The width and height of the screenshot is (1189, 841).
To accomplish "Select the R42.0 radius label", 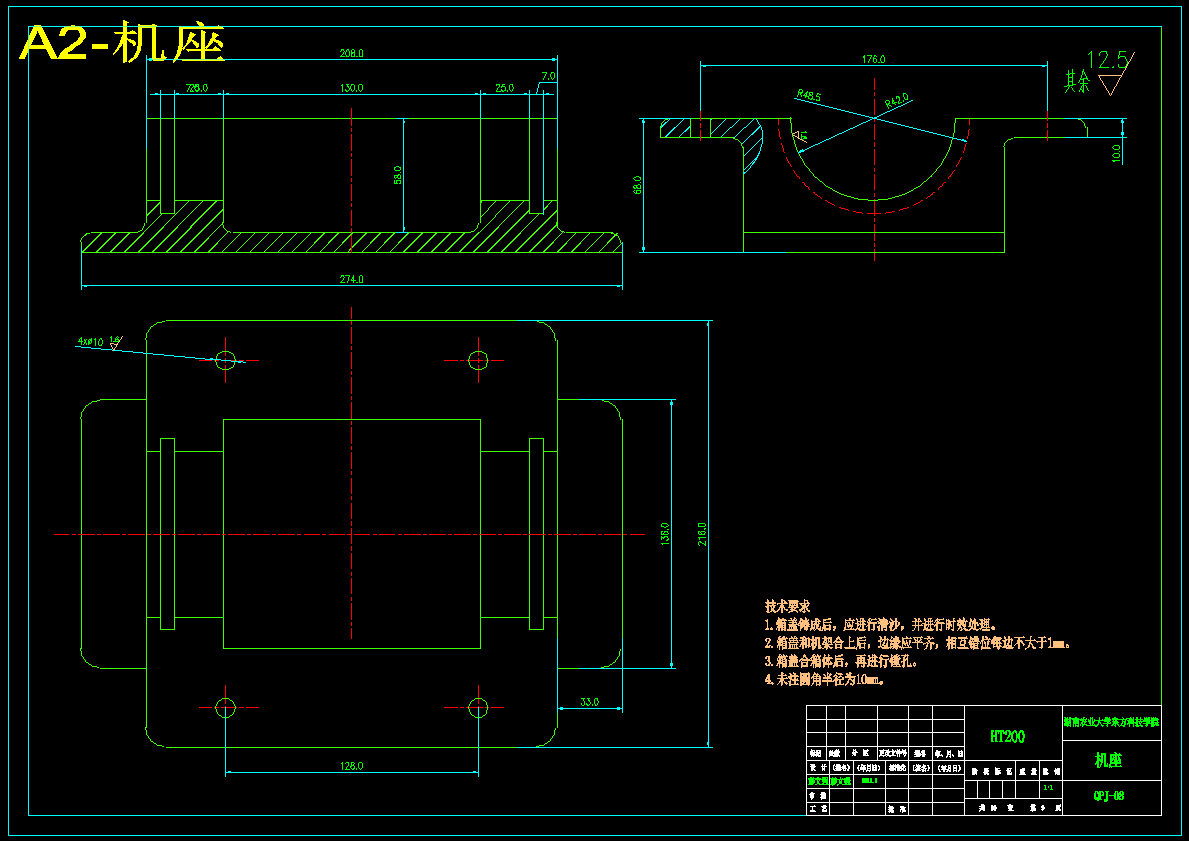I will [x=897, y=100].
